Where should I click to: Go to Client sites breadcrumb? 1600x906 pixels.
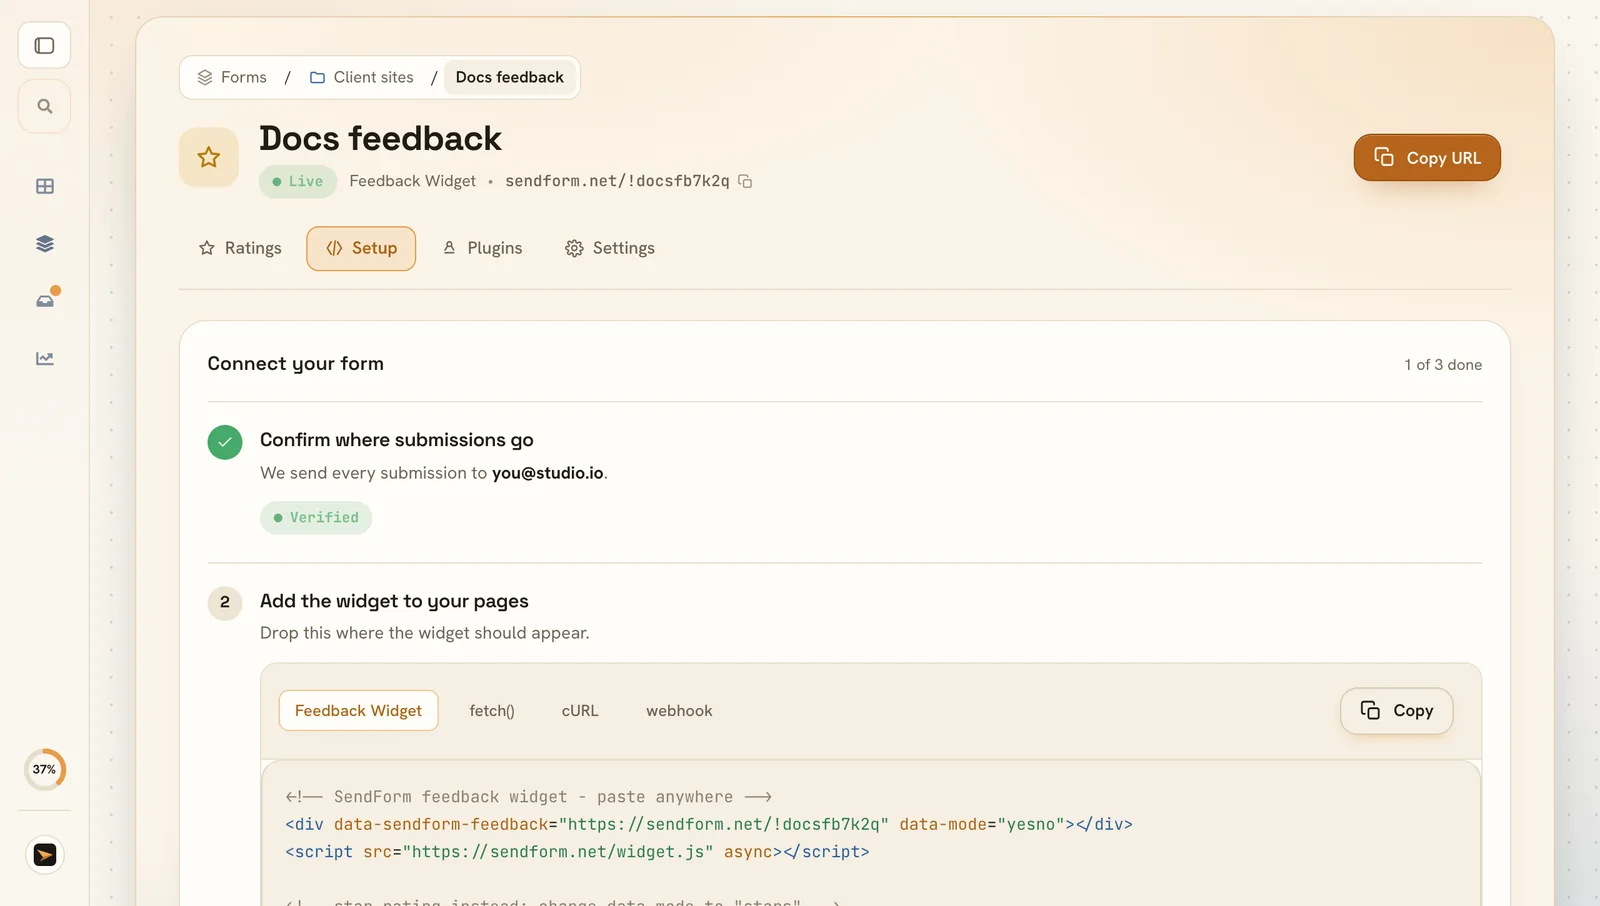coord(361,77)
